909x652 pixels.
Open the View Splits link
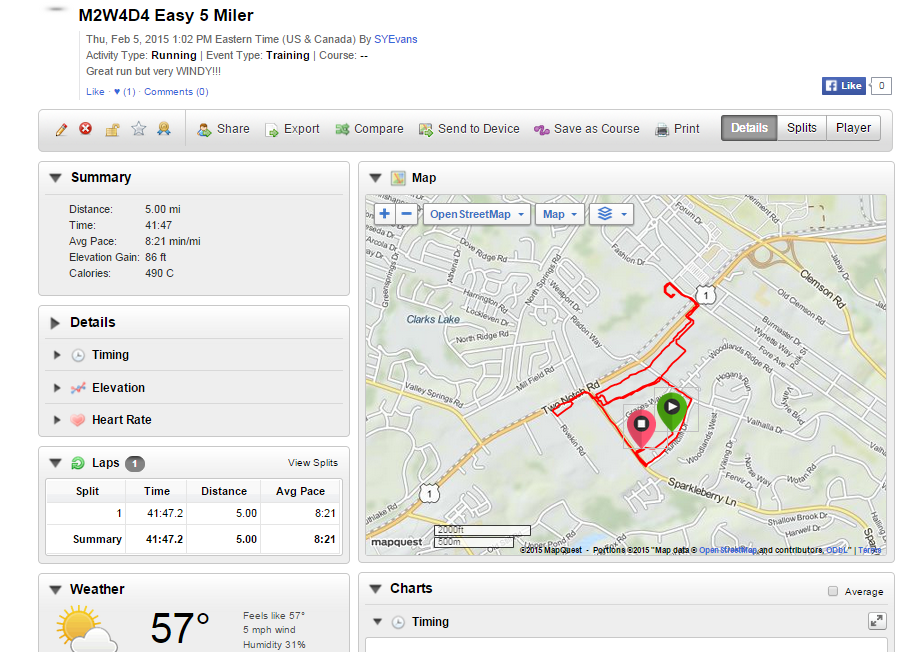coord(313,463)
